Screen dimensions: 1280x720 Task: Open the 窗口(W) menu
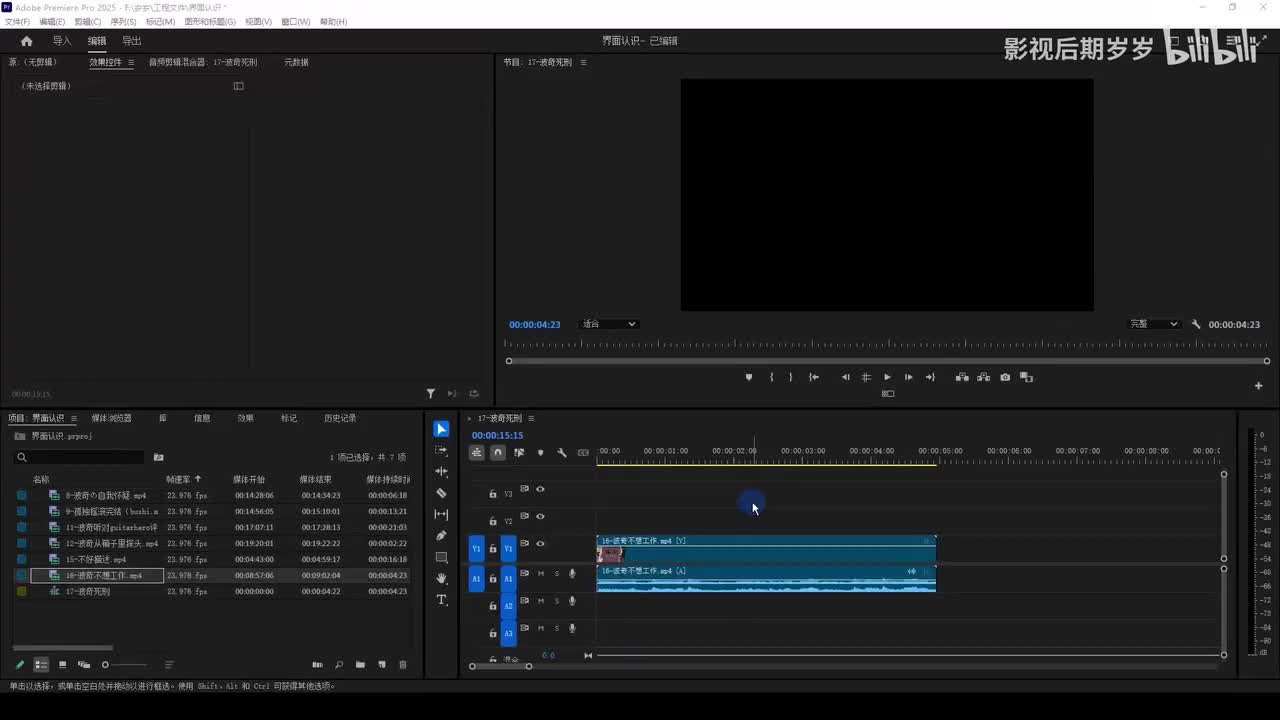[295, 21]
